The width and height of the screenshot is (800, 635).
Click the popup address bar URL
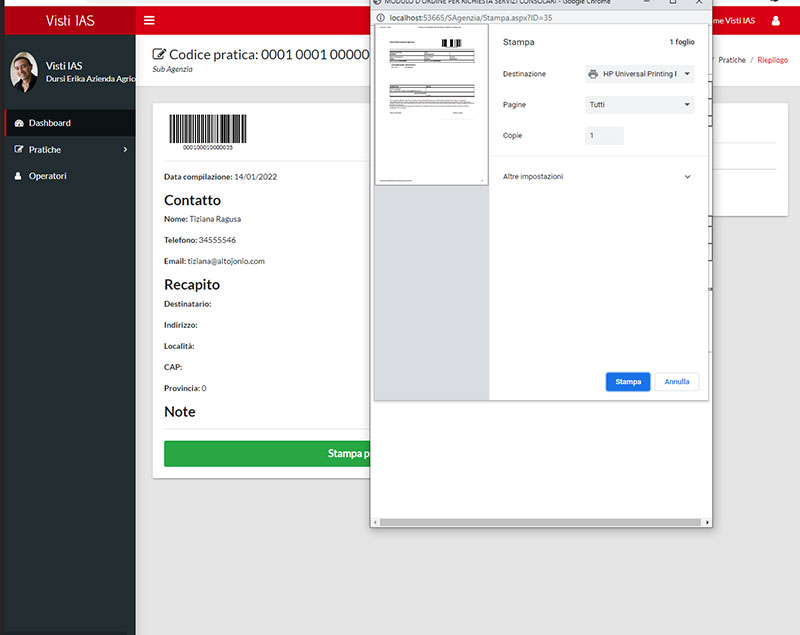tap(470, 18)
